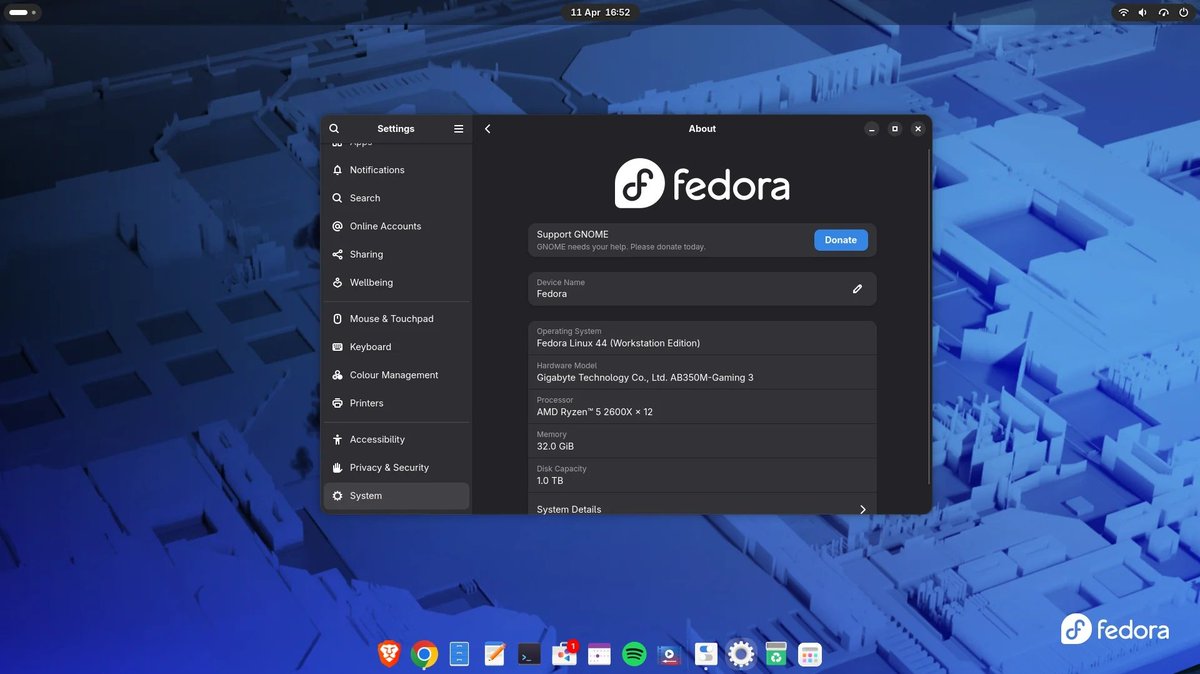The width and height of the screenshot is (1200, 674).
Task: Click the power icon in top bar
Action: coord(1182,12)
